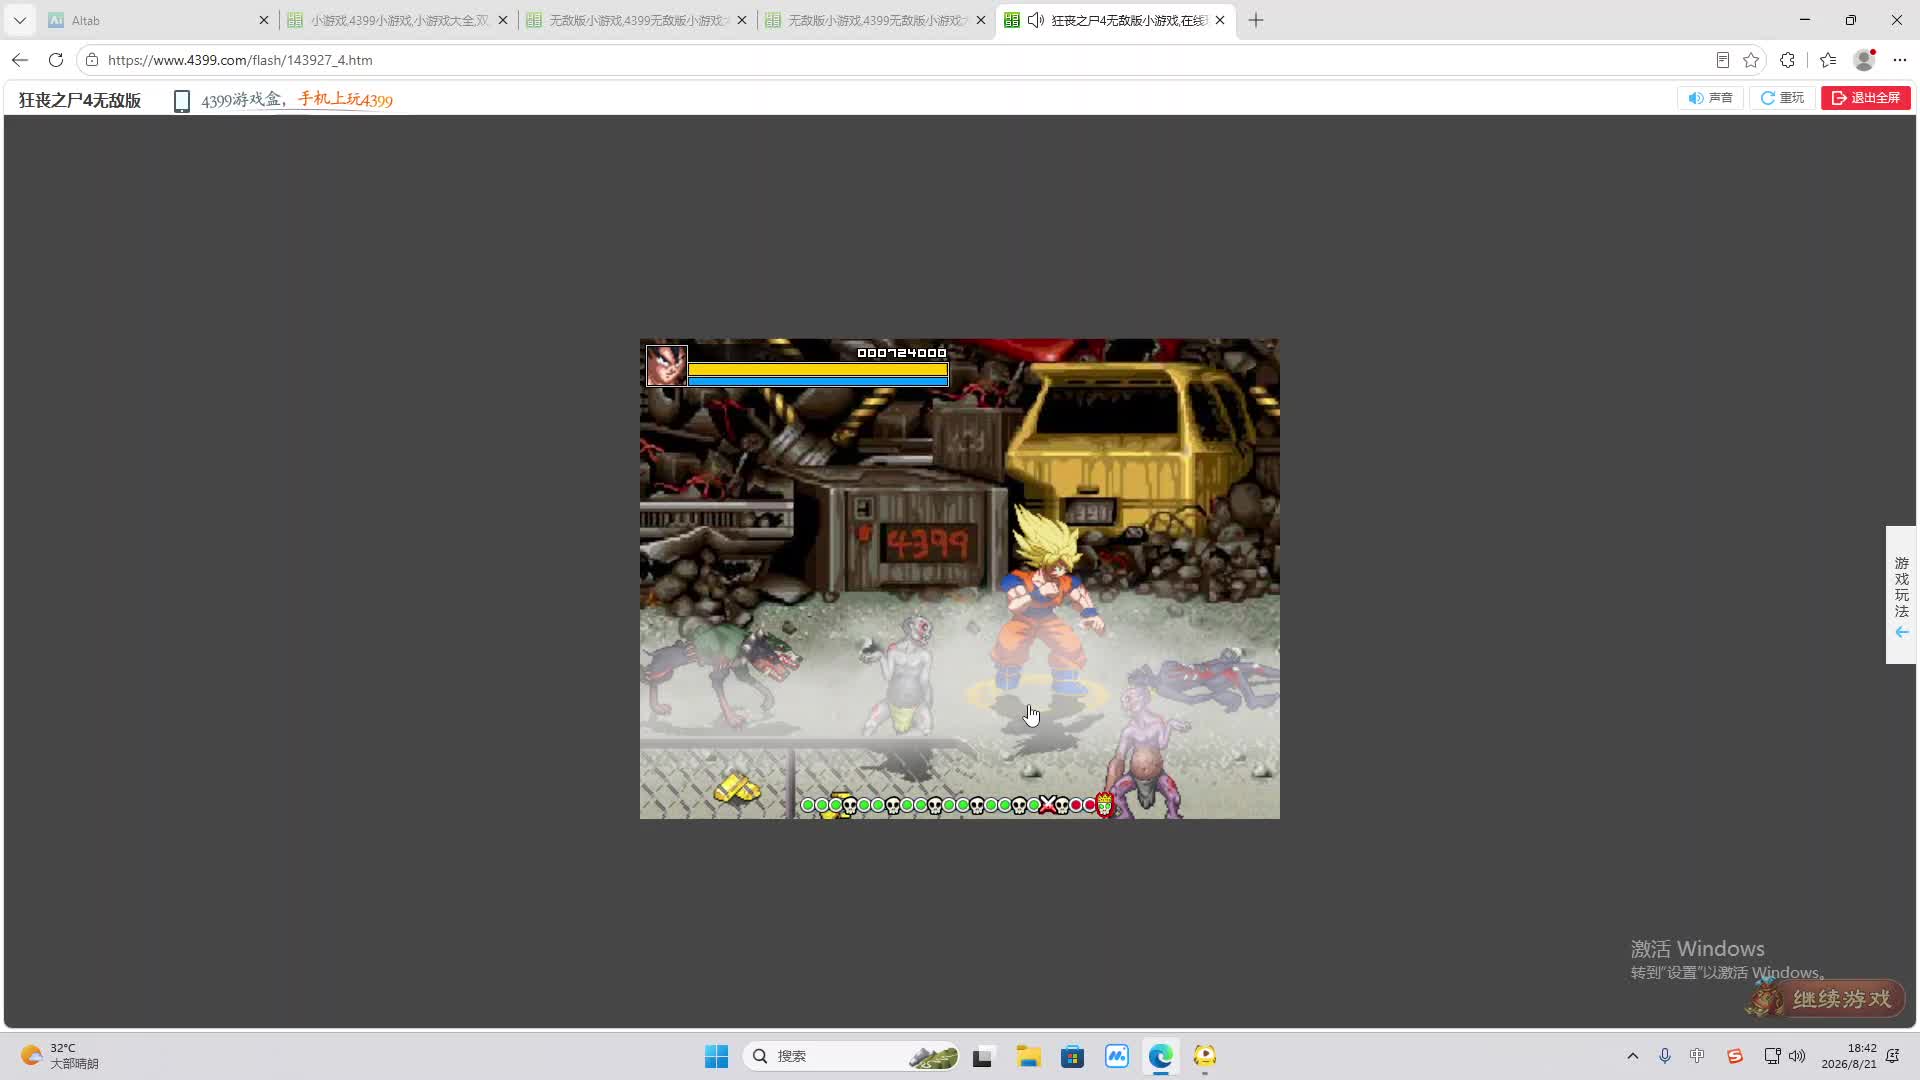The width and height of the screenshot is (1920, 1080).
Task: Click the gold bars pickup in game
Action: click(737, 789)
